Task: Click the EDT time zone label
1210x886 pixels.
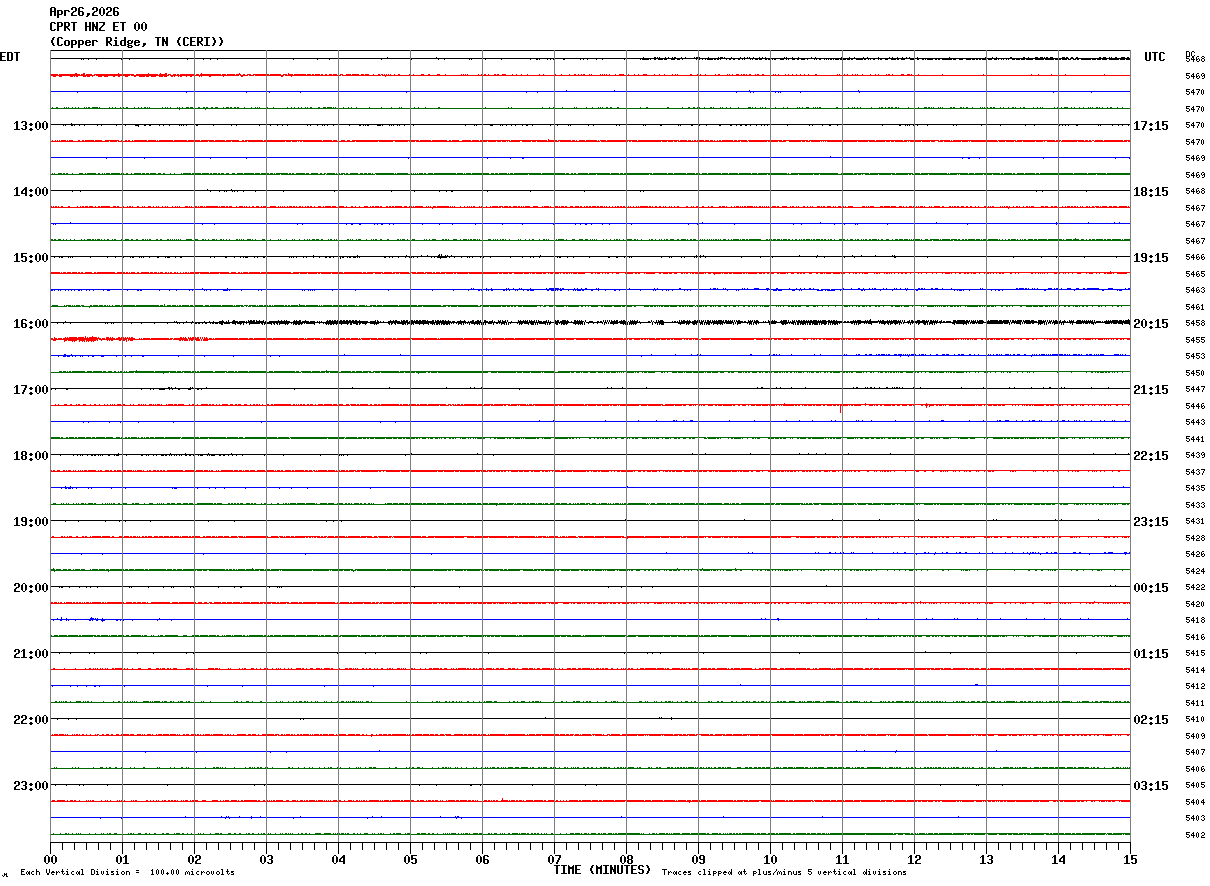Action: coord(10,57)
